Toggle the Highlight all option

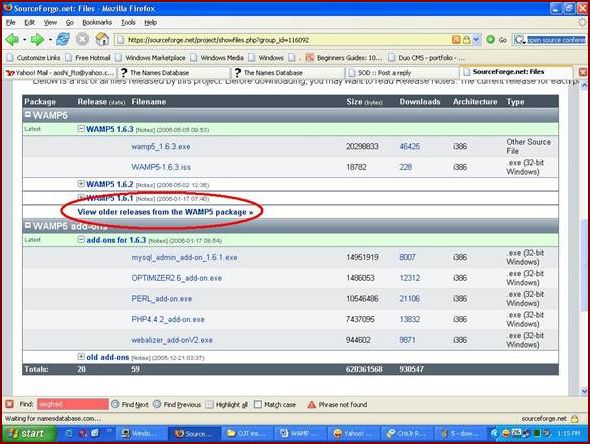pyautogui.click(x=227, y=404)
